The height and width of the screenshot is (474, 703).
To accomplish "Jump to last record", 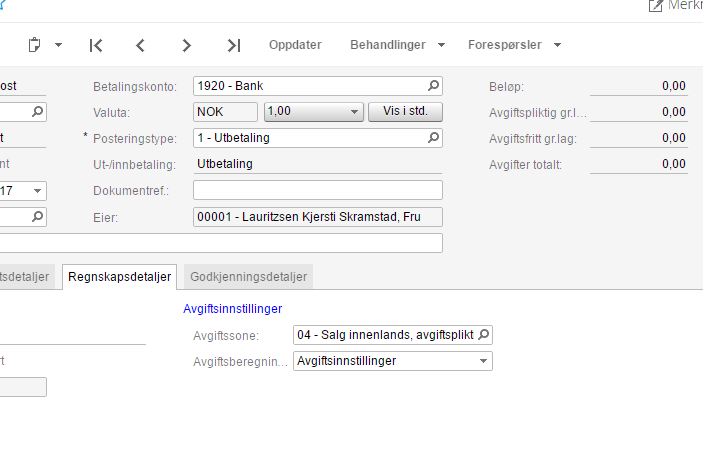I will tap(234, 45).
